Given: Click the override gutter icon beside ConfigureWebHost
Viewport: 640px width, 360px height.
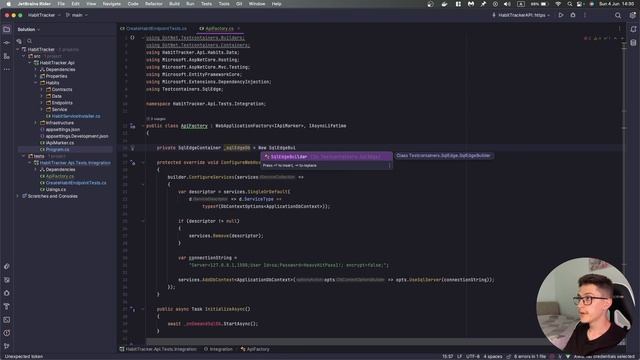Looking at the screenshot, I should (133, 162).
